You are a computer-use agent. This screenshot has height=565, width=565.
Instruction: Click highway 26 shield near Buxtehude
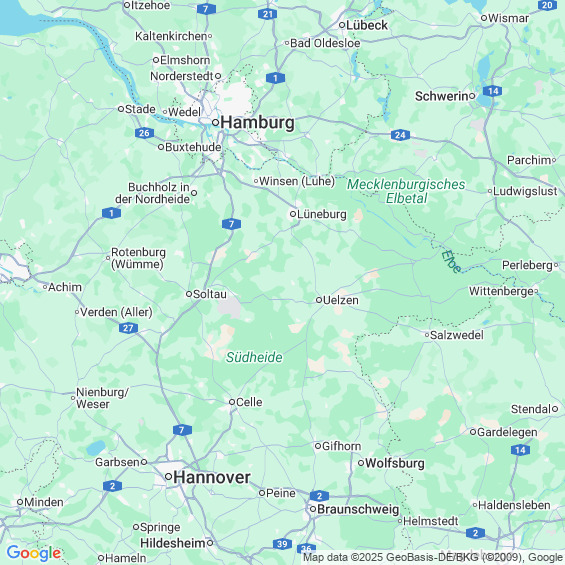click(x=144, y=133)
